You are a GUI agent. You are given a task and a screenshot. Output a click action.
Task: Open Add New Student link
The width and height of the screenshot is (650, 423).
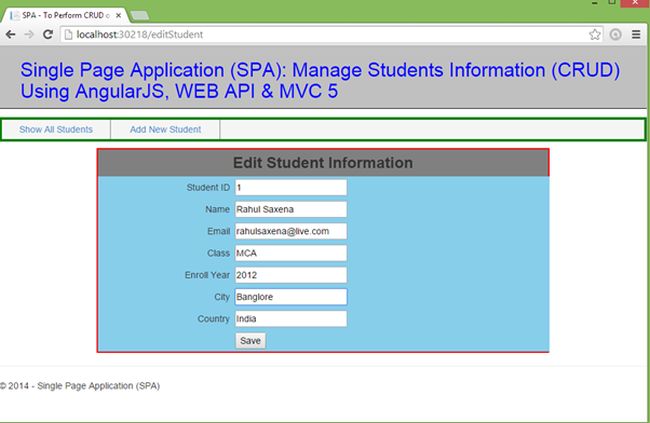click(x=165, y=129)
